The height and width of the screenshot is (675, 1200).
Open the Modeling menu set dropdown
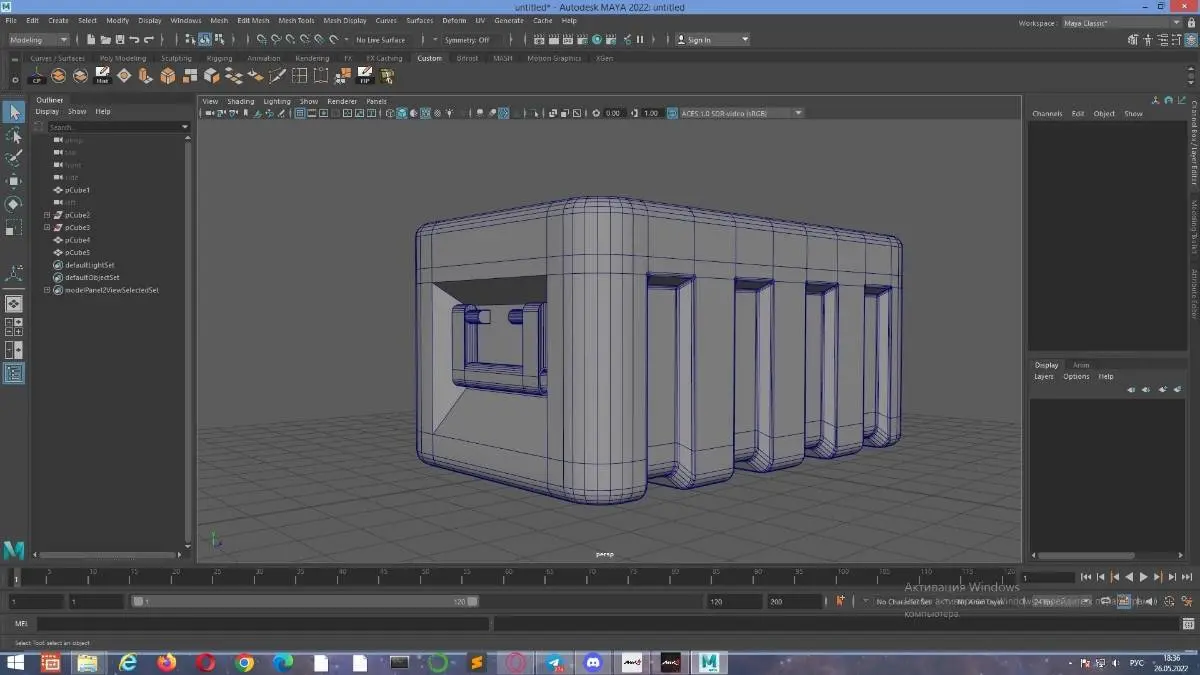pos(39,40)
